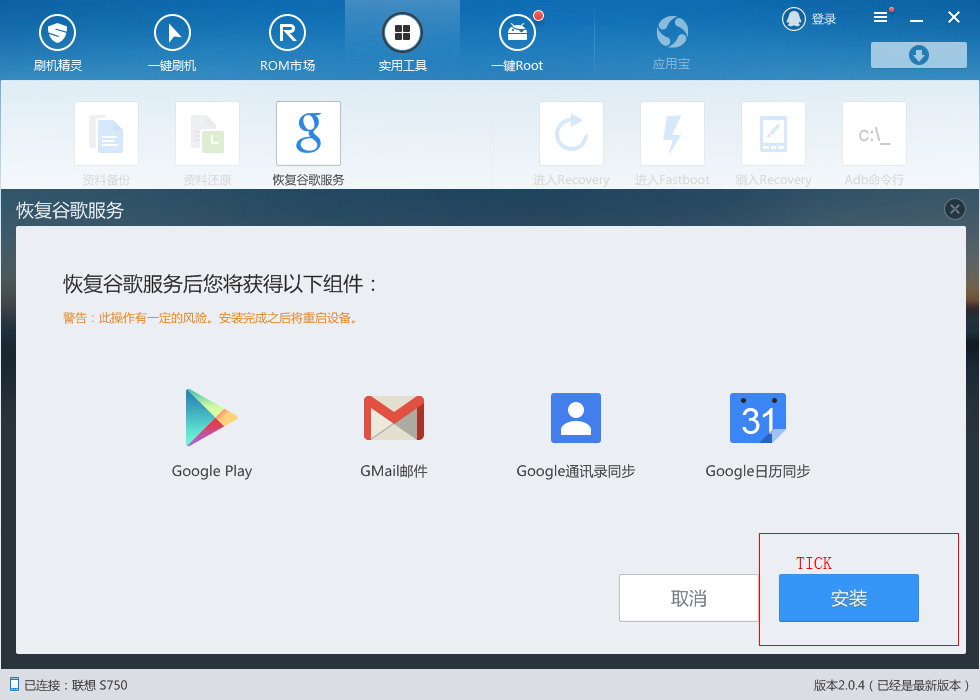The height and width of the screenshot is (700, 980).
Task: Open the 资料备份 backup tool
Action: coord(106,134)
